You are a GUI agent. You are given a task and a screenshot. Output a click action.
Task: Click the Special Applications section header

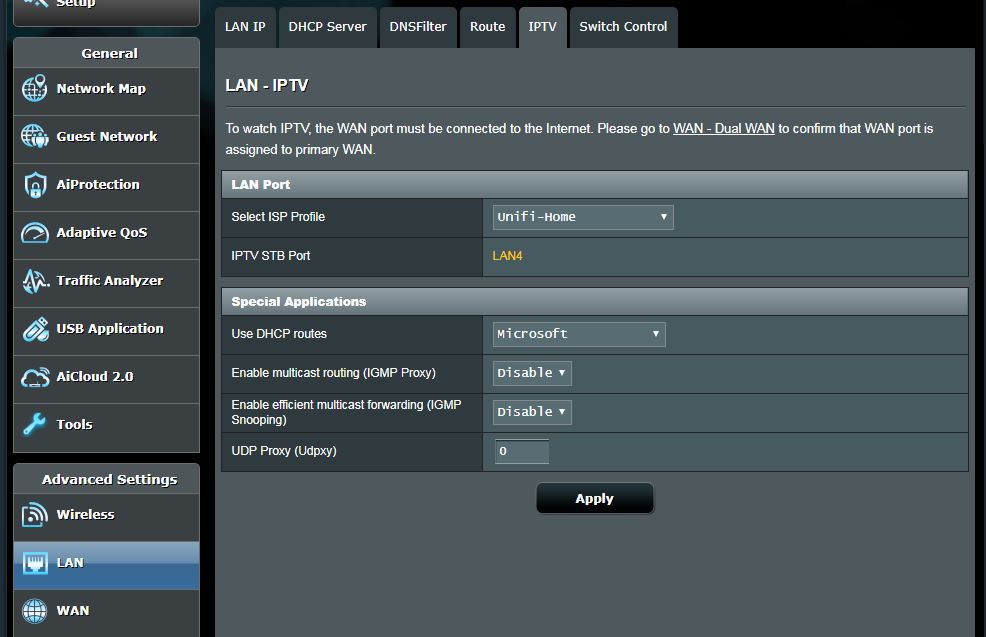point(594,302)
